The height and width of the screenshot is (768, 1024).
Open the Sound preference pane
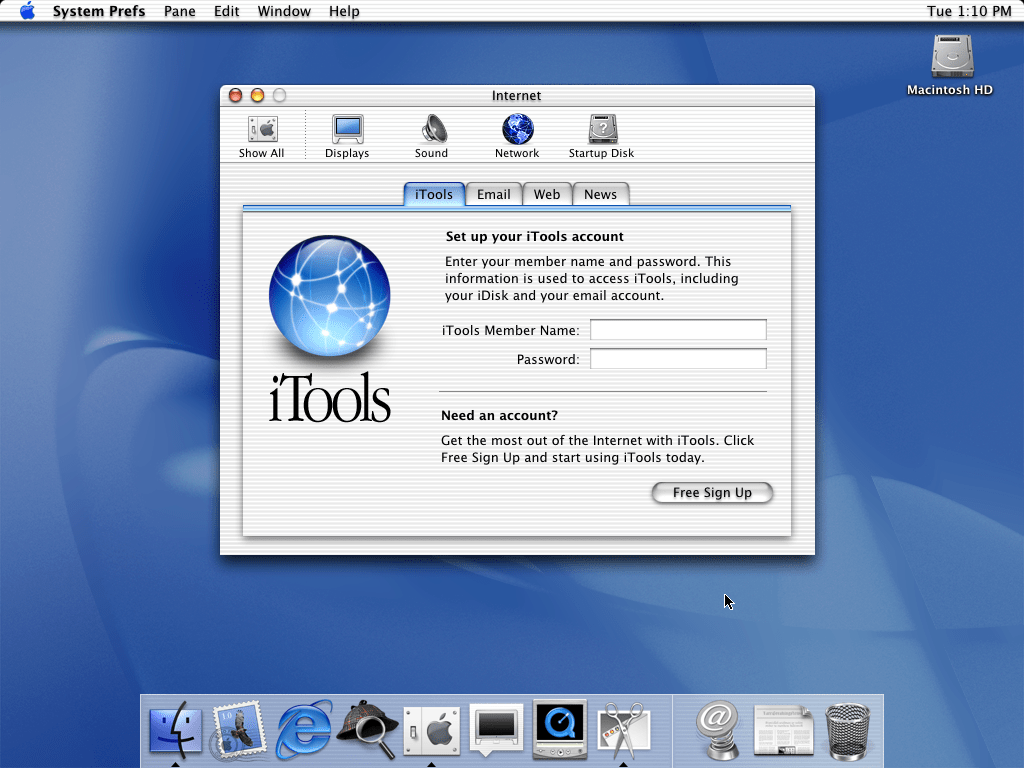click(432, 136)
